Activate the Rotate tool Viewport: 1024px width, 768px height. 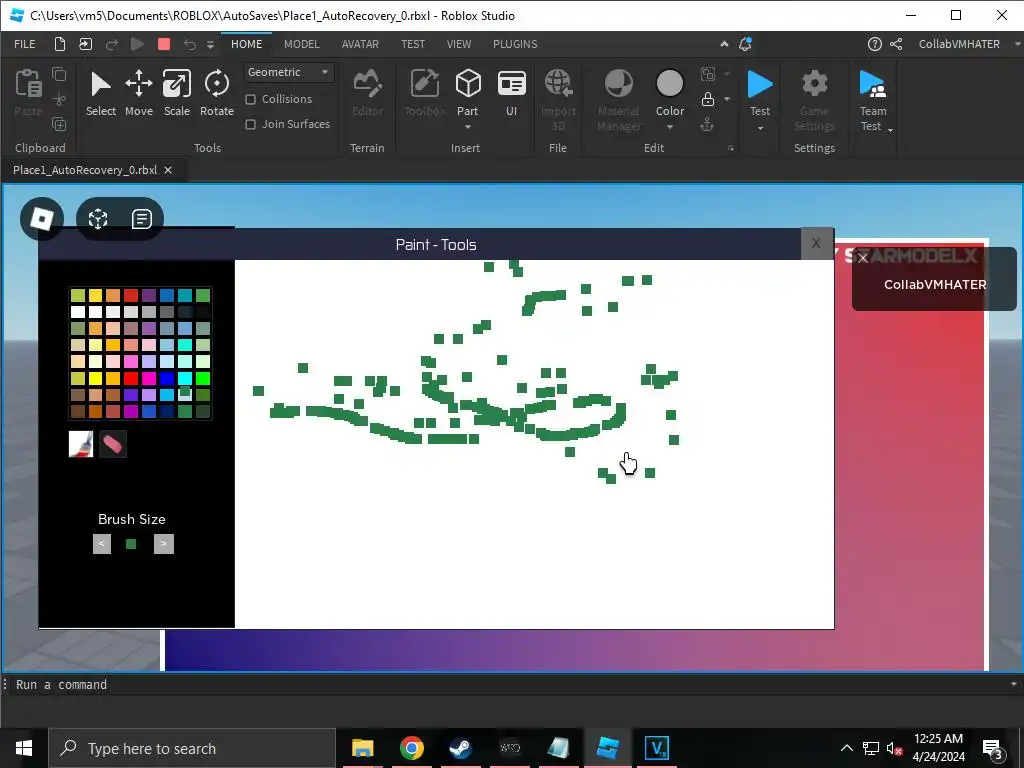(217, 93)
